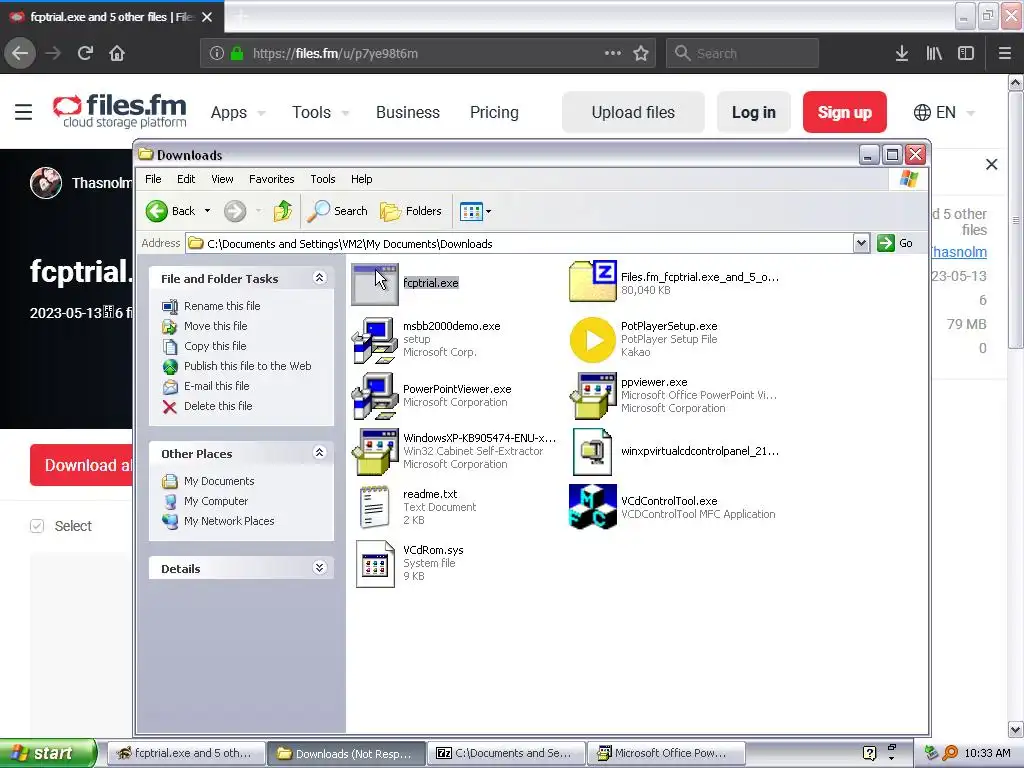The image size is (1024, 768).
Task: Open My Network Places
Action: pos(229,521)
